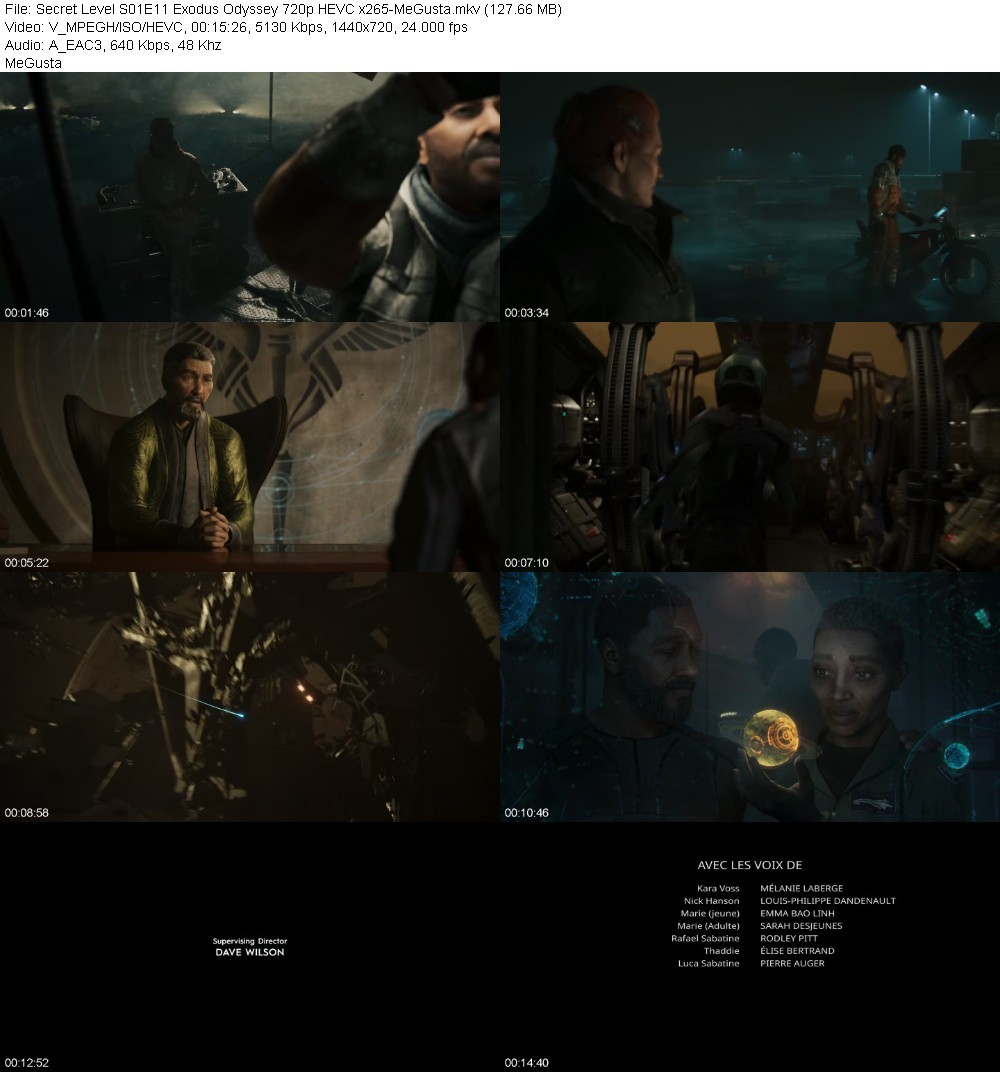Click the 'Supervising Director' credit title

(x=249, y=941)
